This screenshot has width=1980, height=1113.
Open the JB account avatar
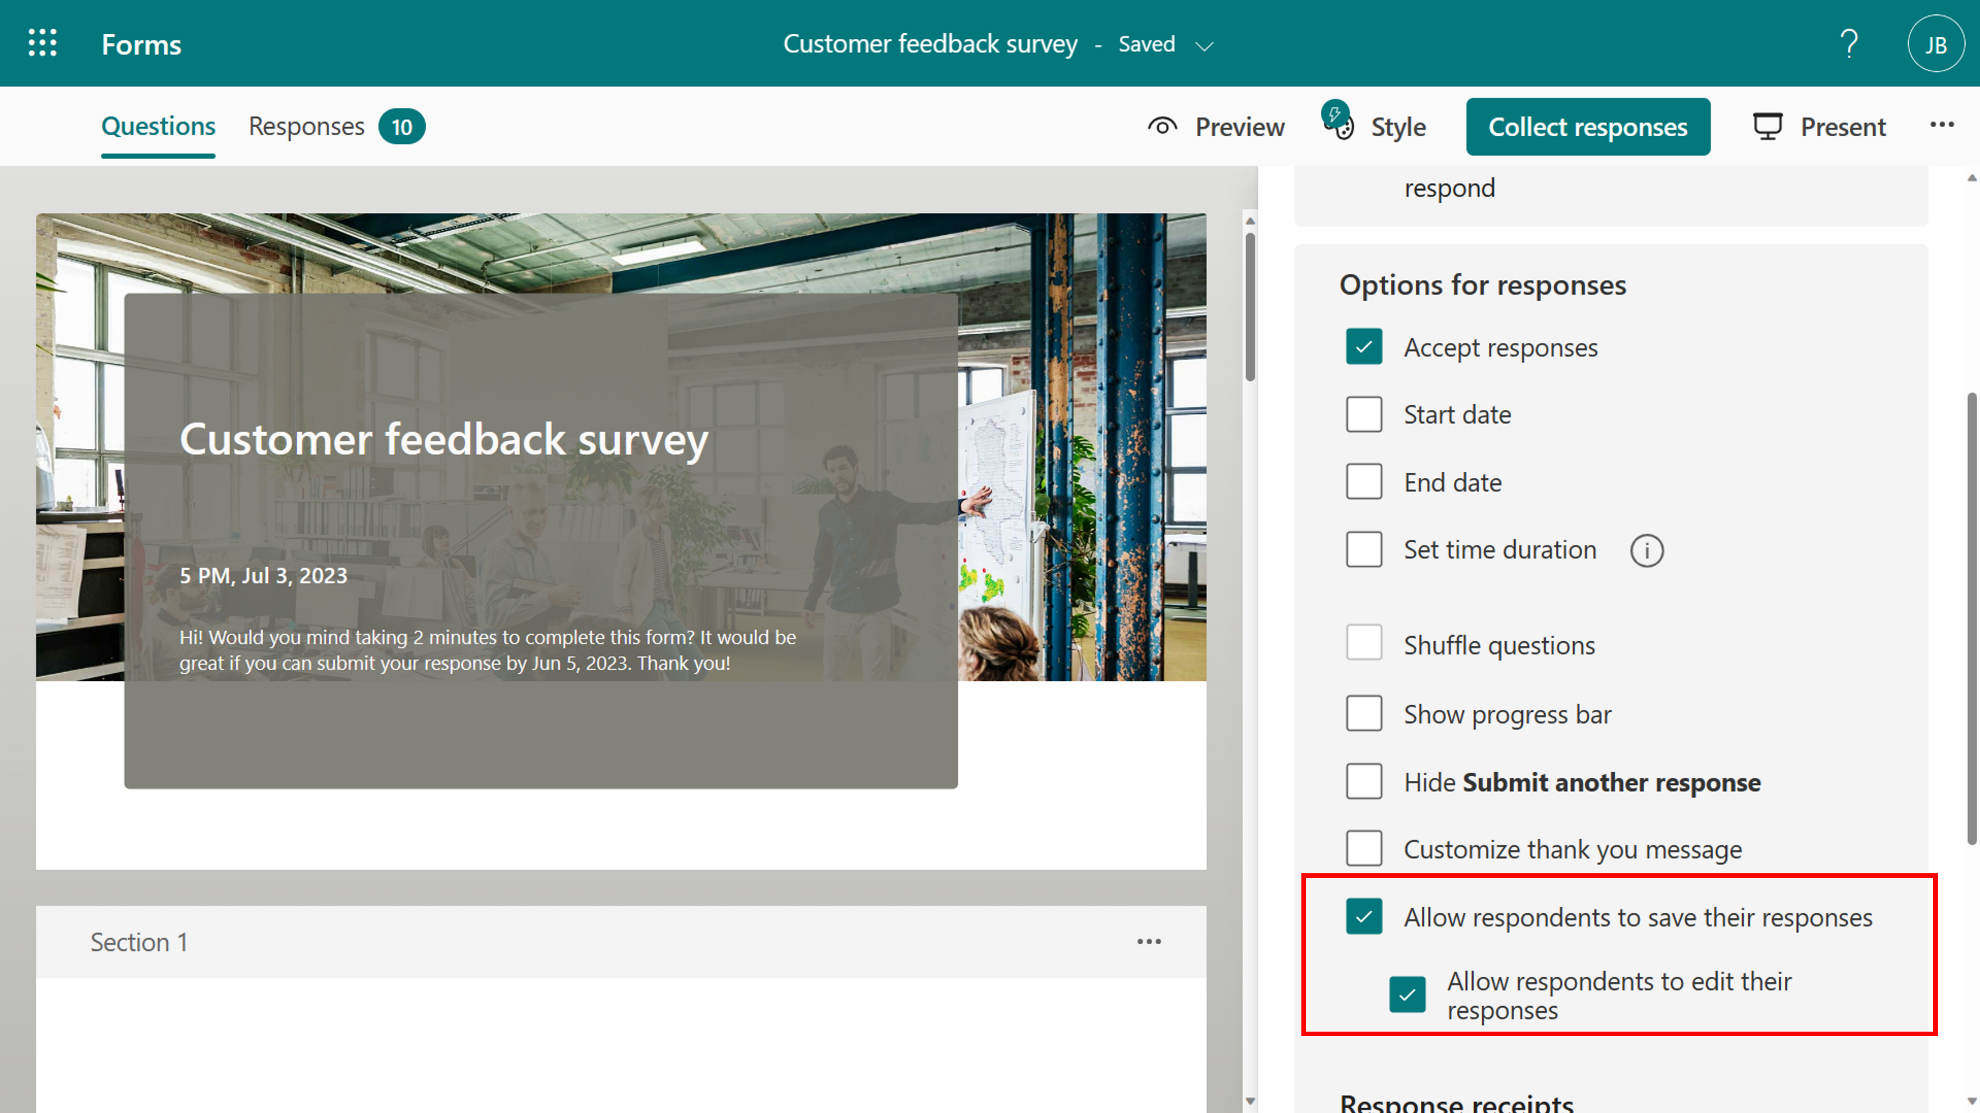click(1935, 44)
